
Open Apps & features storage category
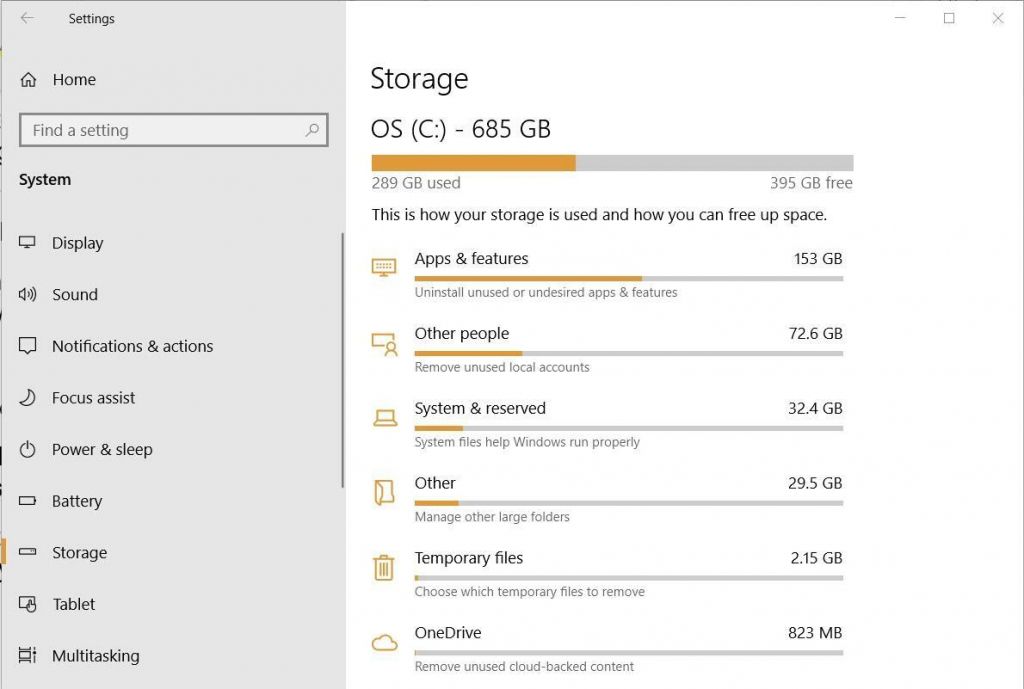(x=471, y=258)
